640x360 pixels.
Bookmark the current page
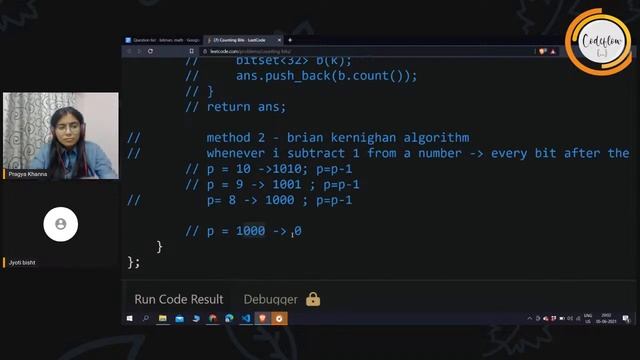(191, 51)
